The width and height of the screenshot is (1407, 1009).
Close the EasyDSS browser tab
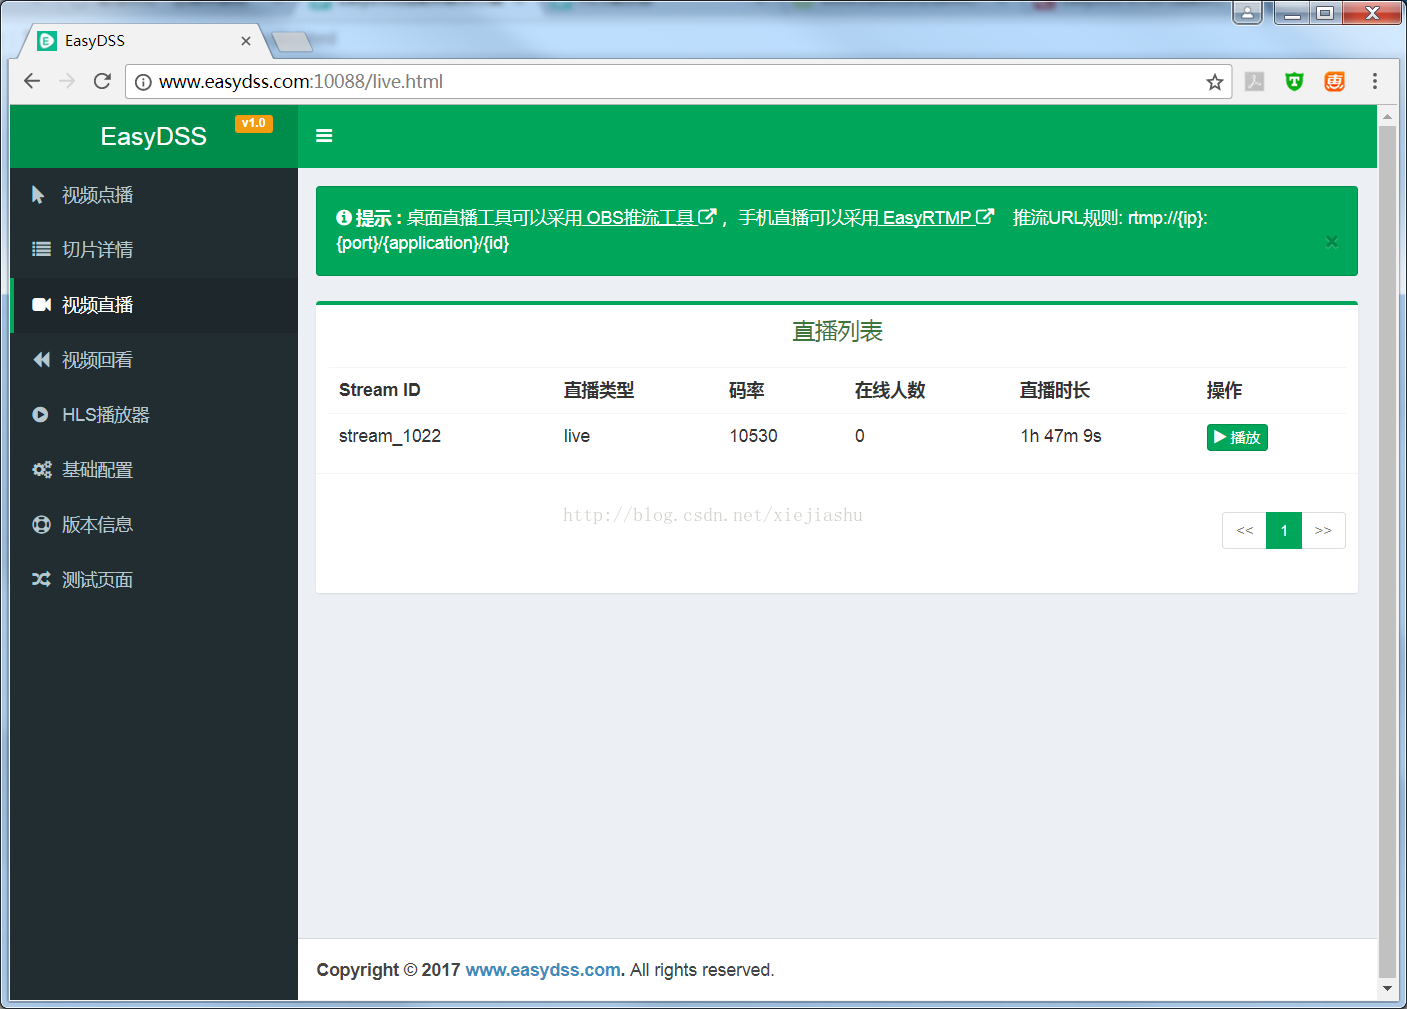[x=246, y=41]
